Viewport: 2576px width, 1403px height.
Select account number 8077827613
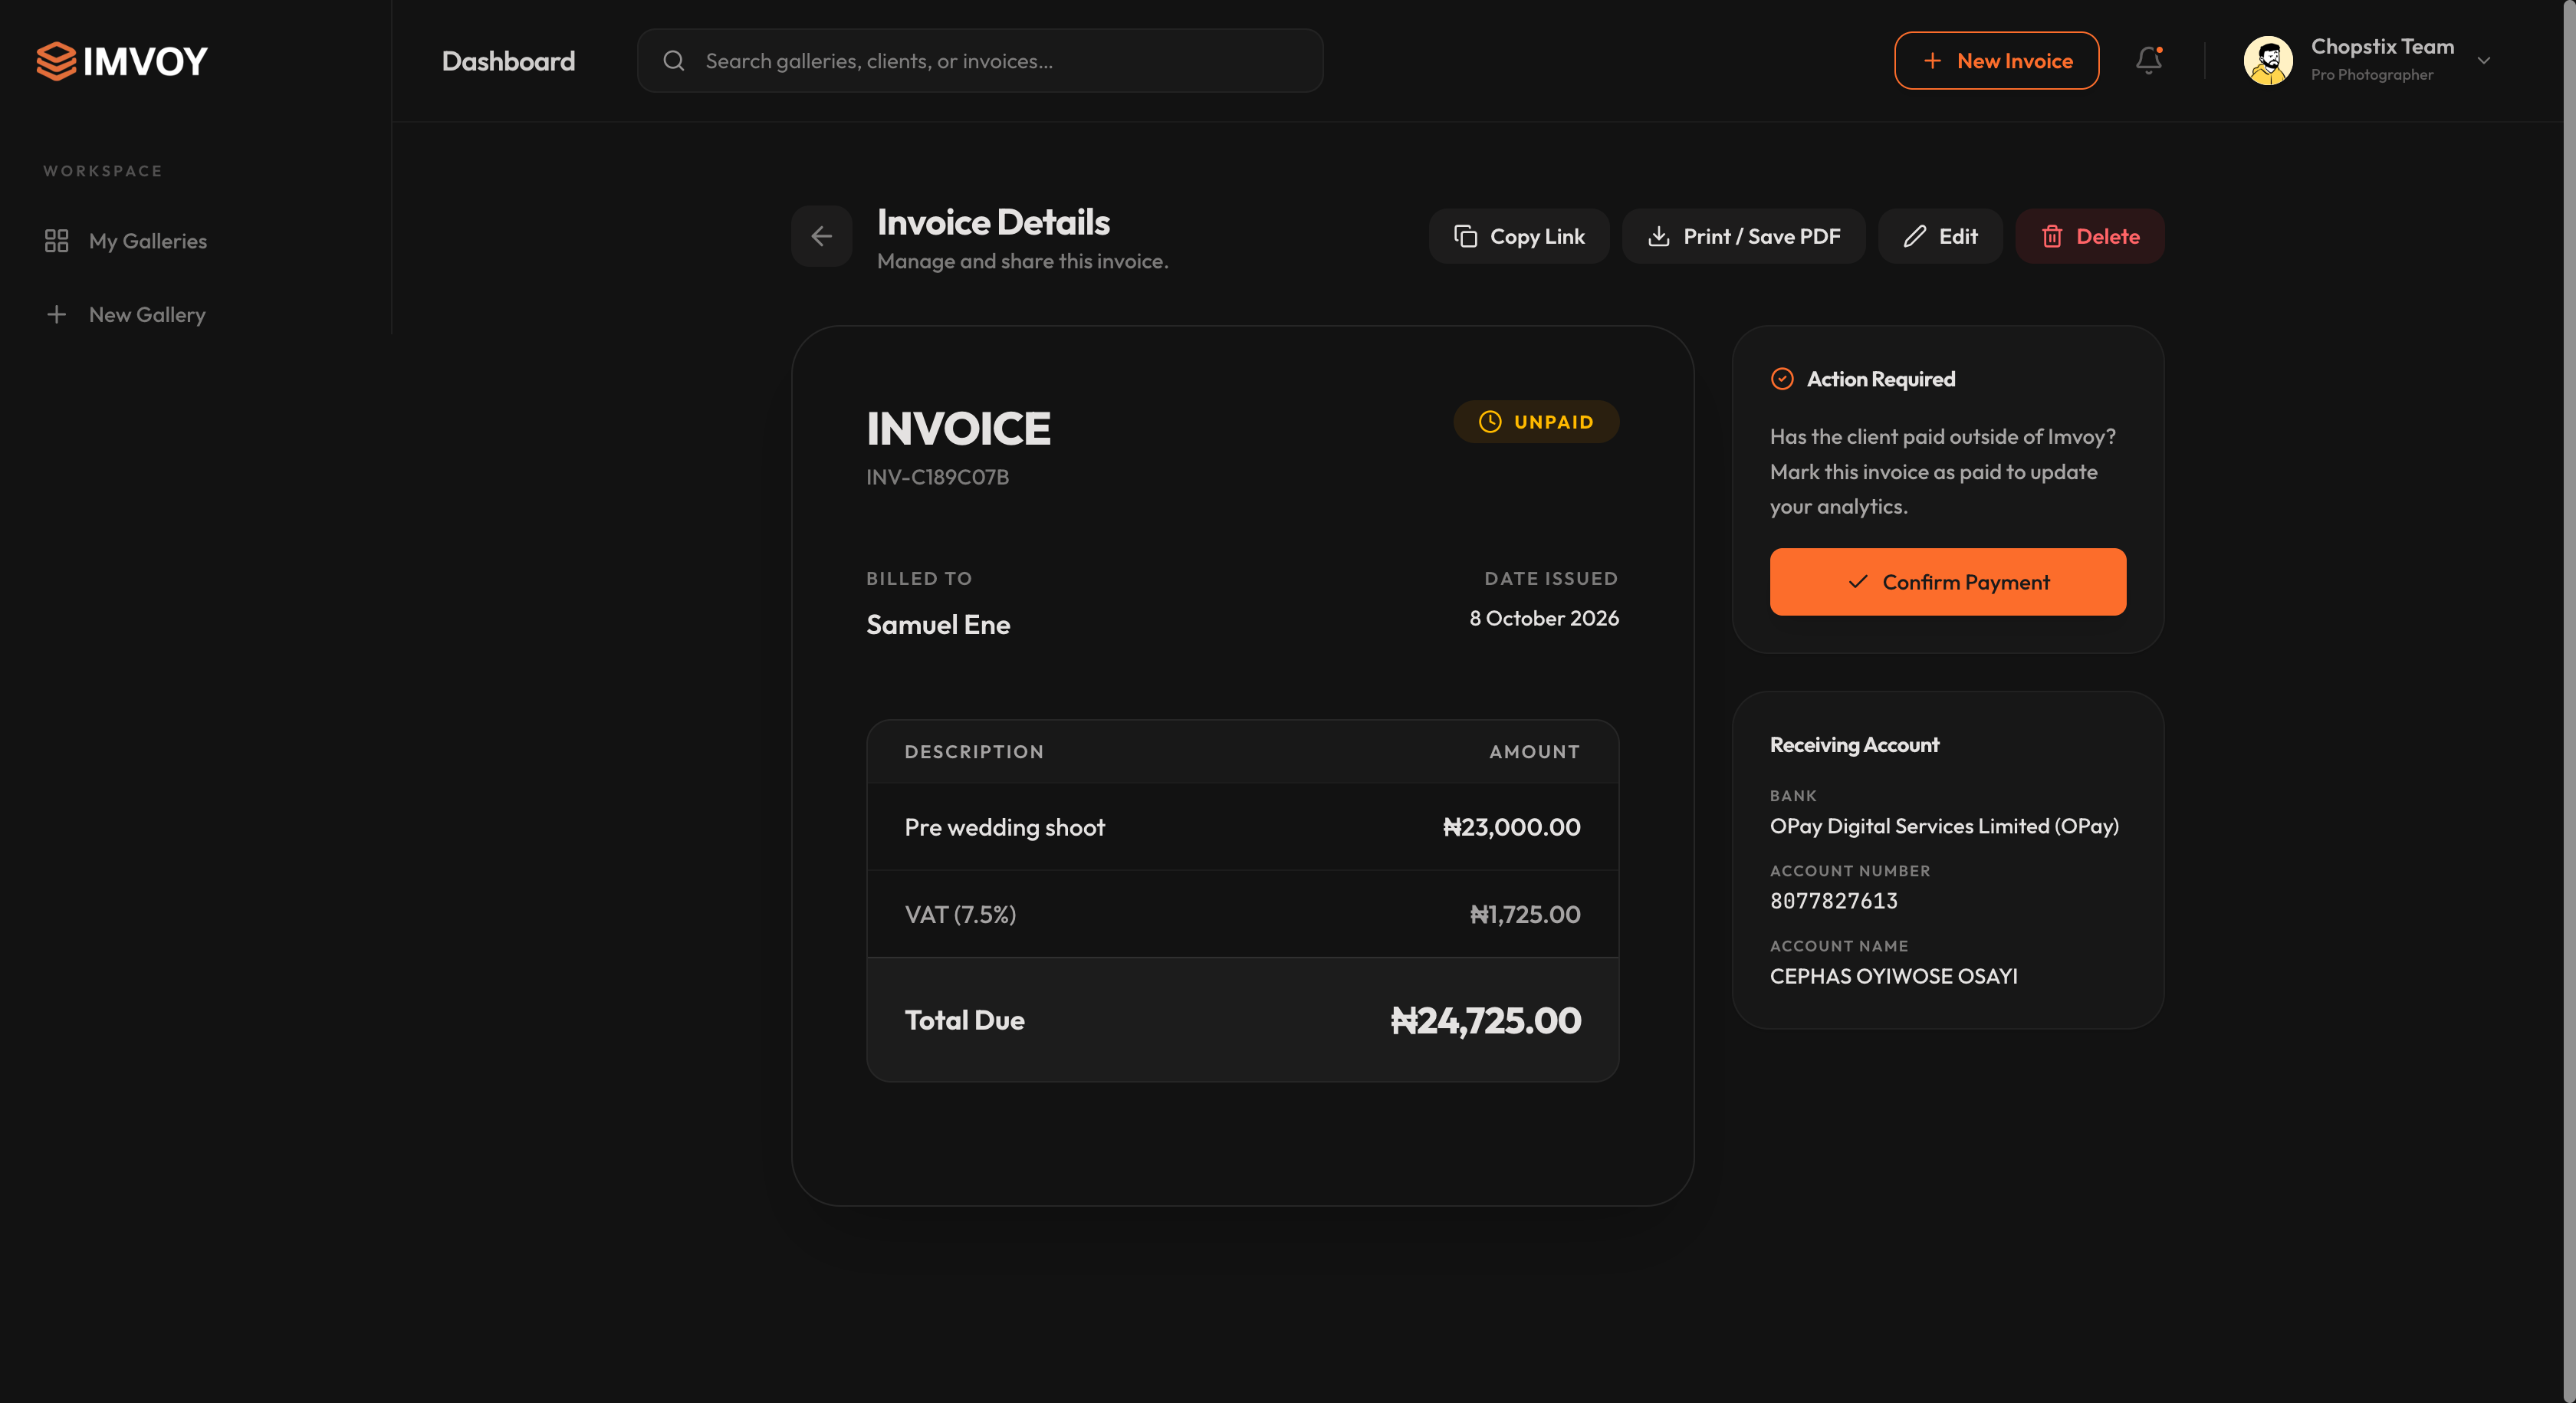(1833, 901)
